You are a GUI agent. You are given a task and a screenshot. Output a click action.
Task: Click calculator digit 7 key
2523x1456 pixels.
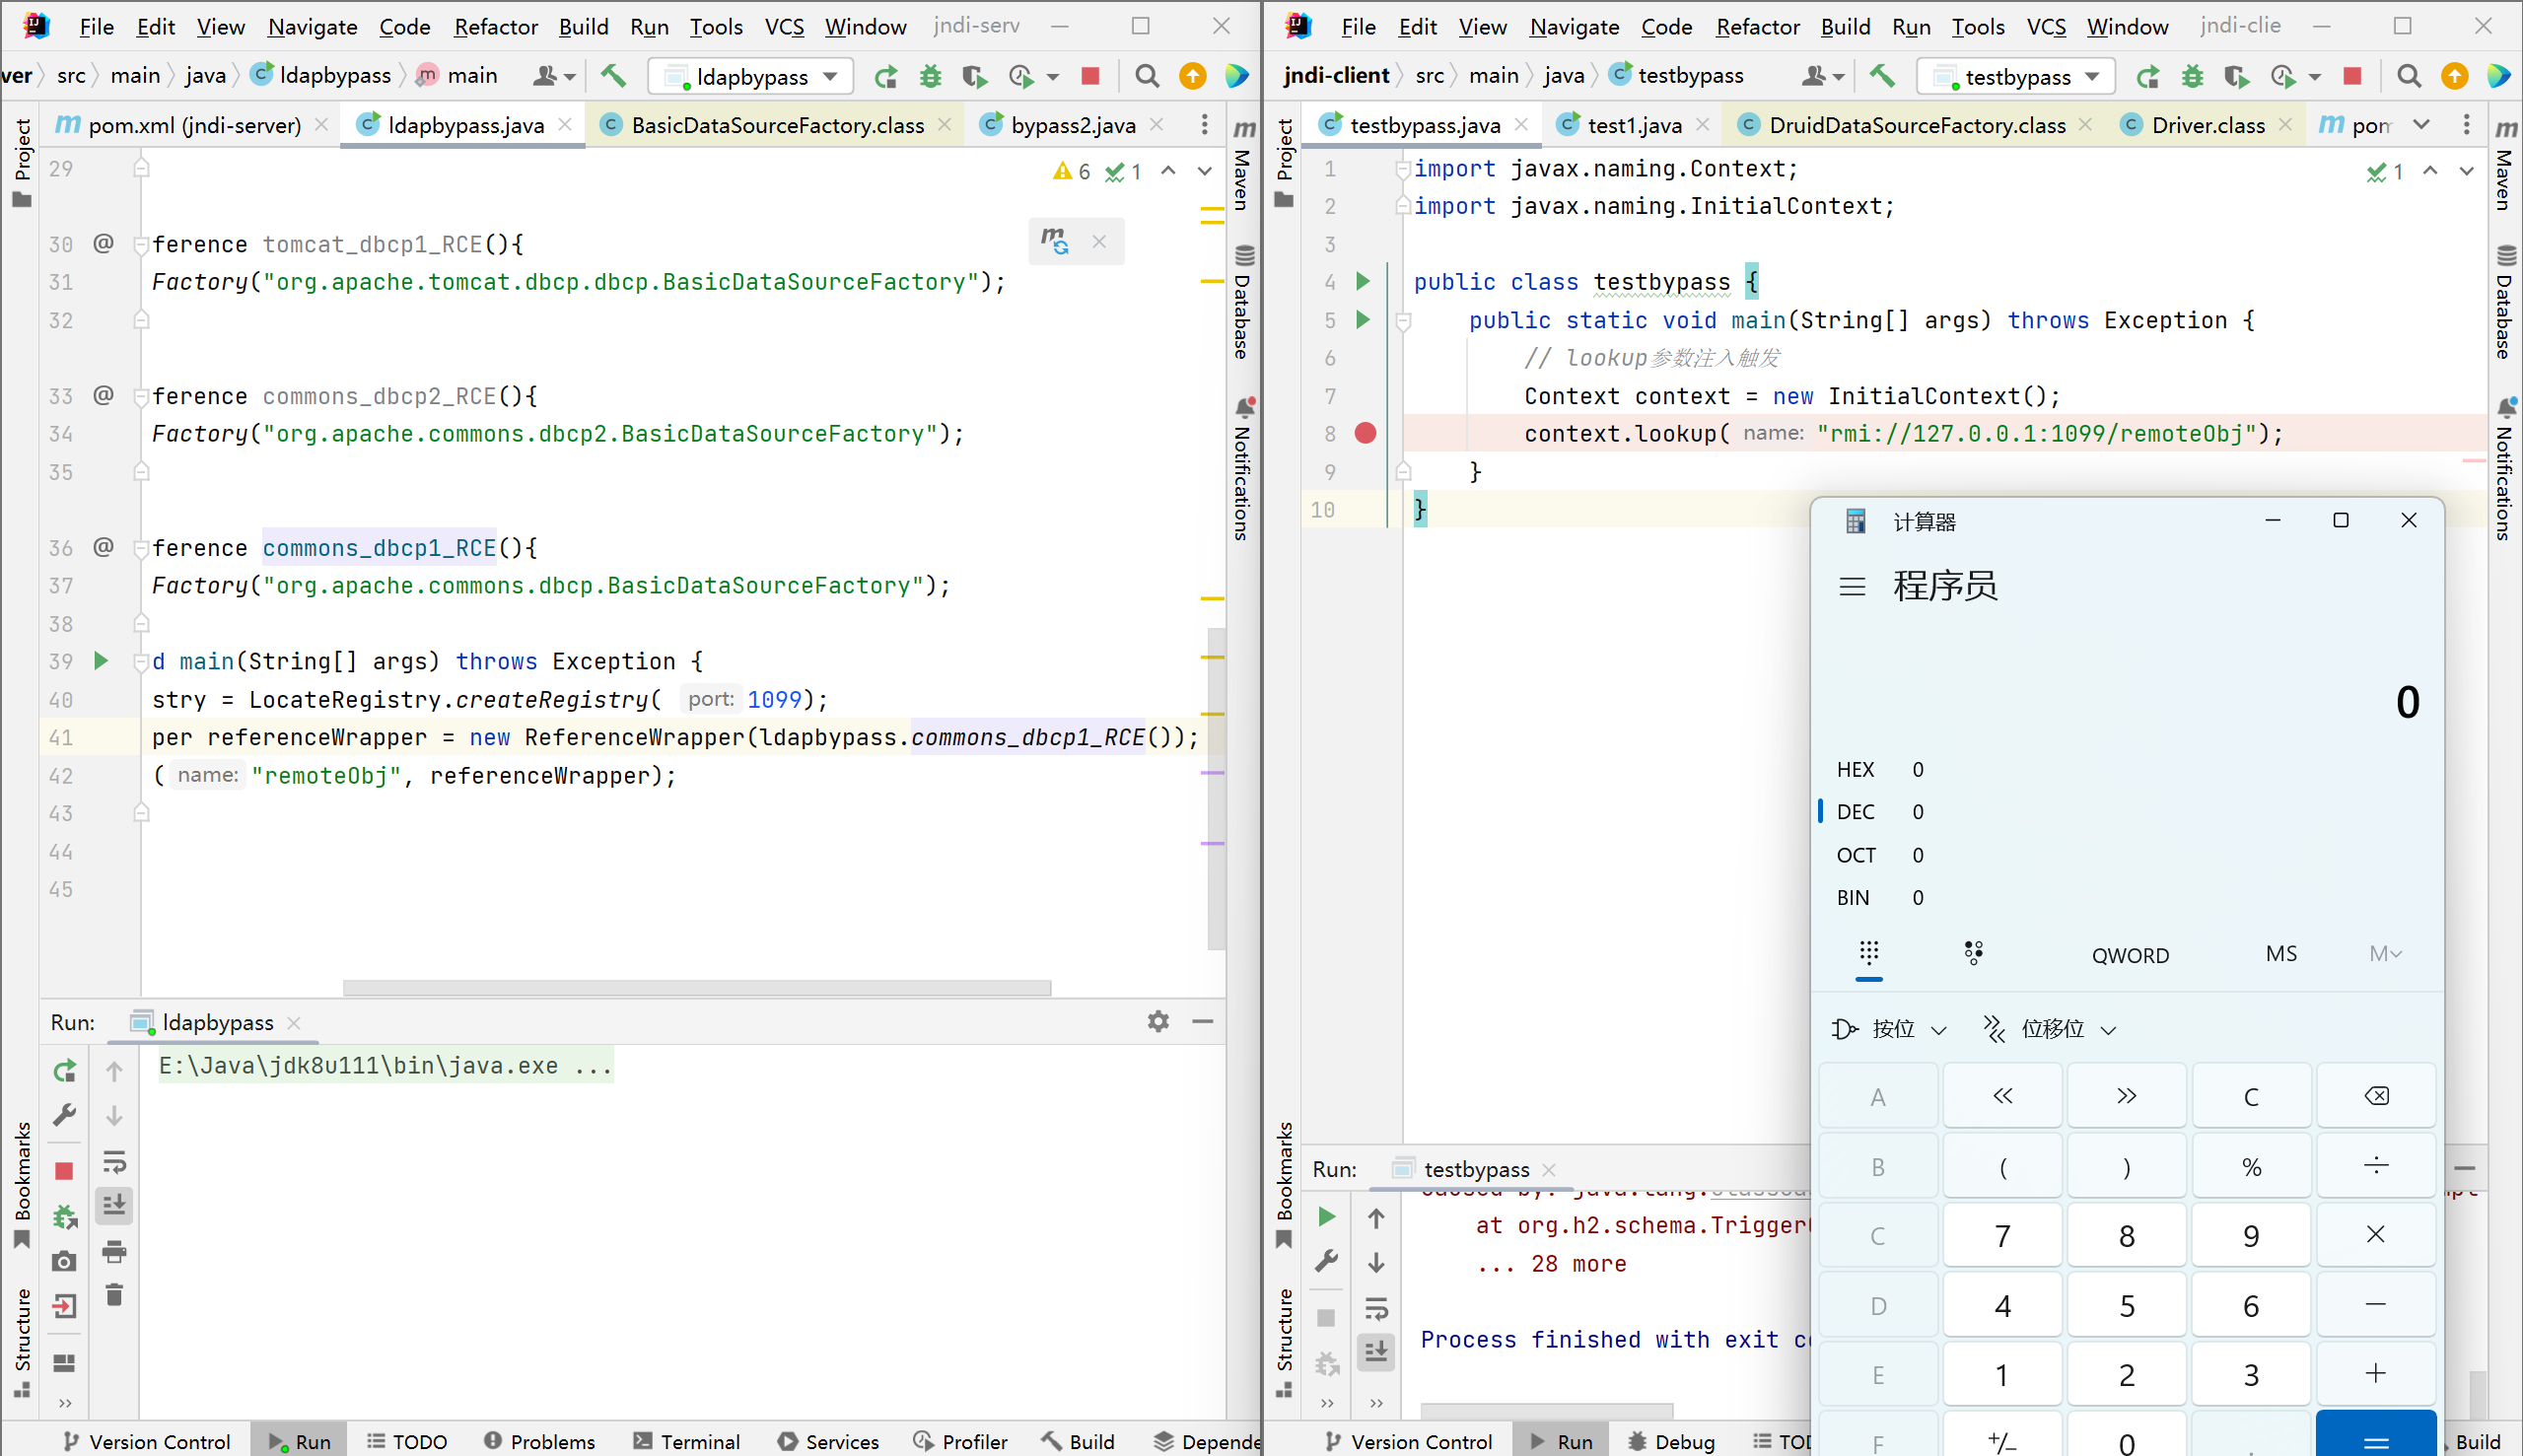tap(2002, 1236)
